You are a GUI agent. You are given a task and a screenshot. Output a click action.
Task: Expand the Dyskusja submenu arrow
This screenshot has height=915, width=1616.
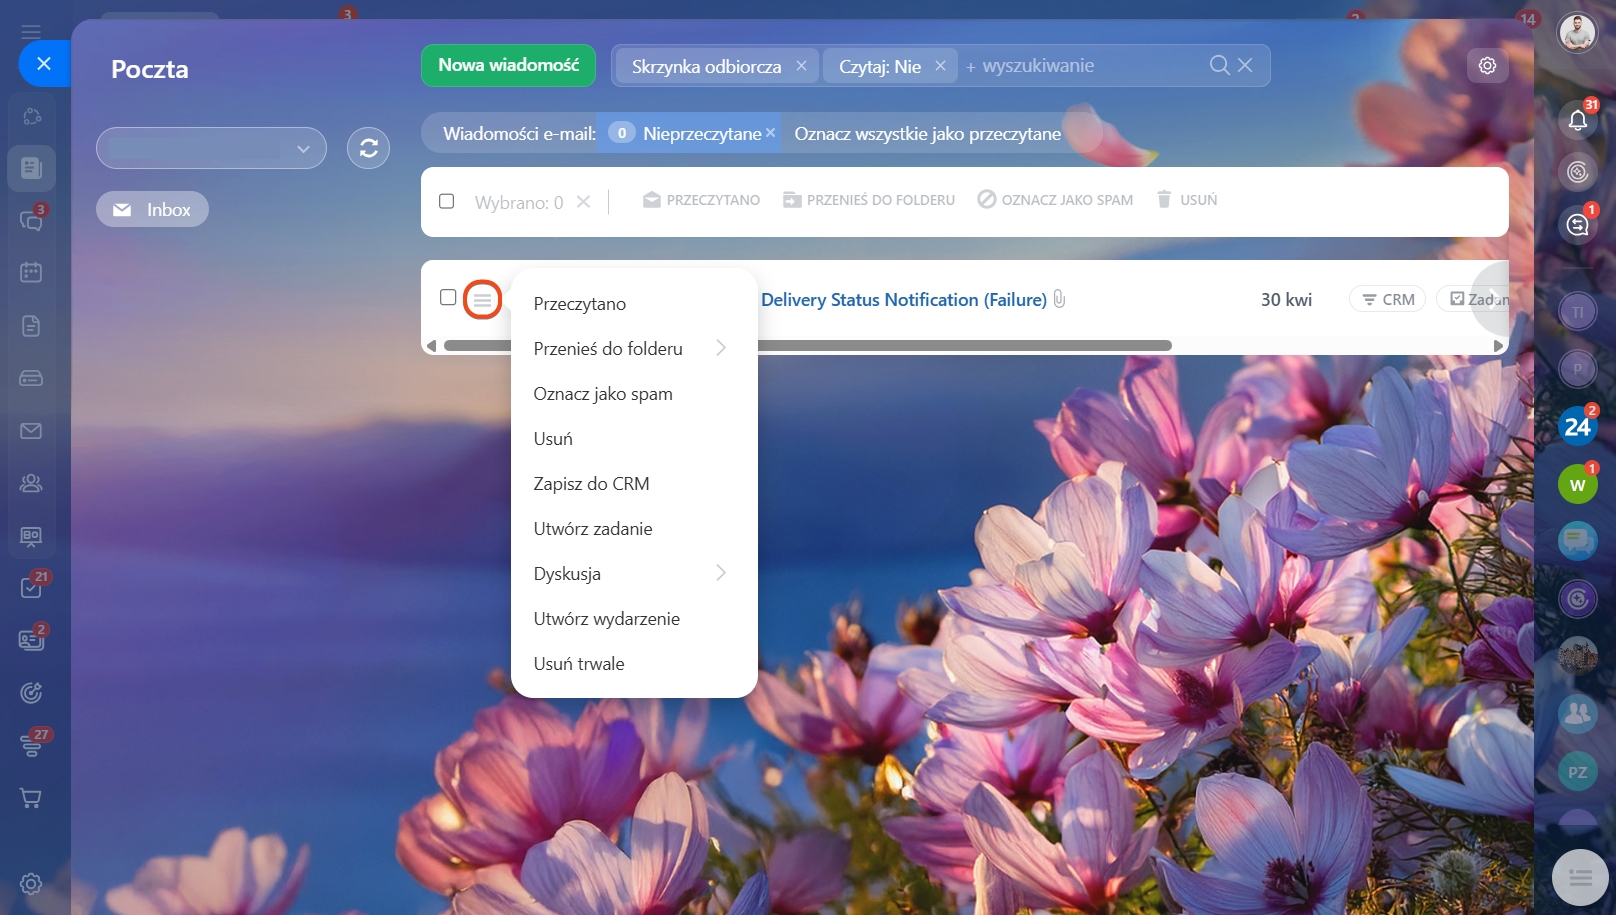point(721,573)
